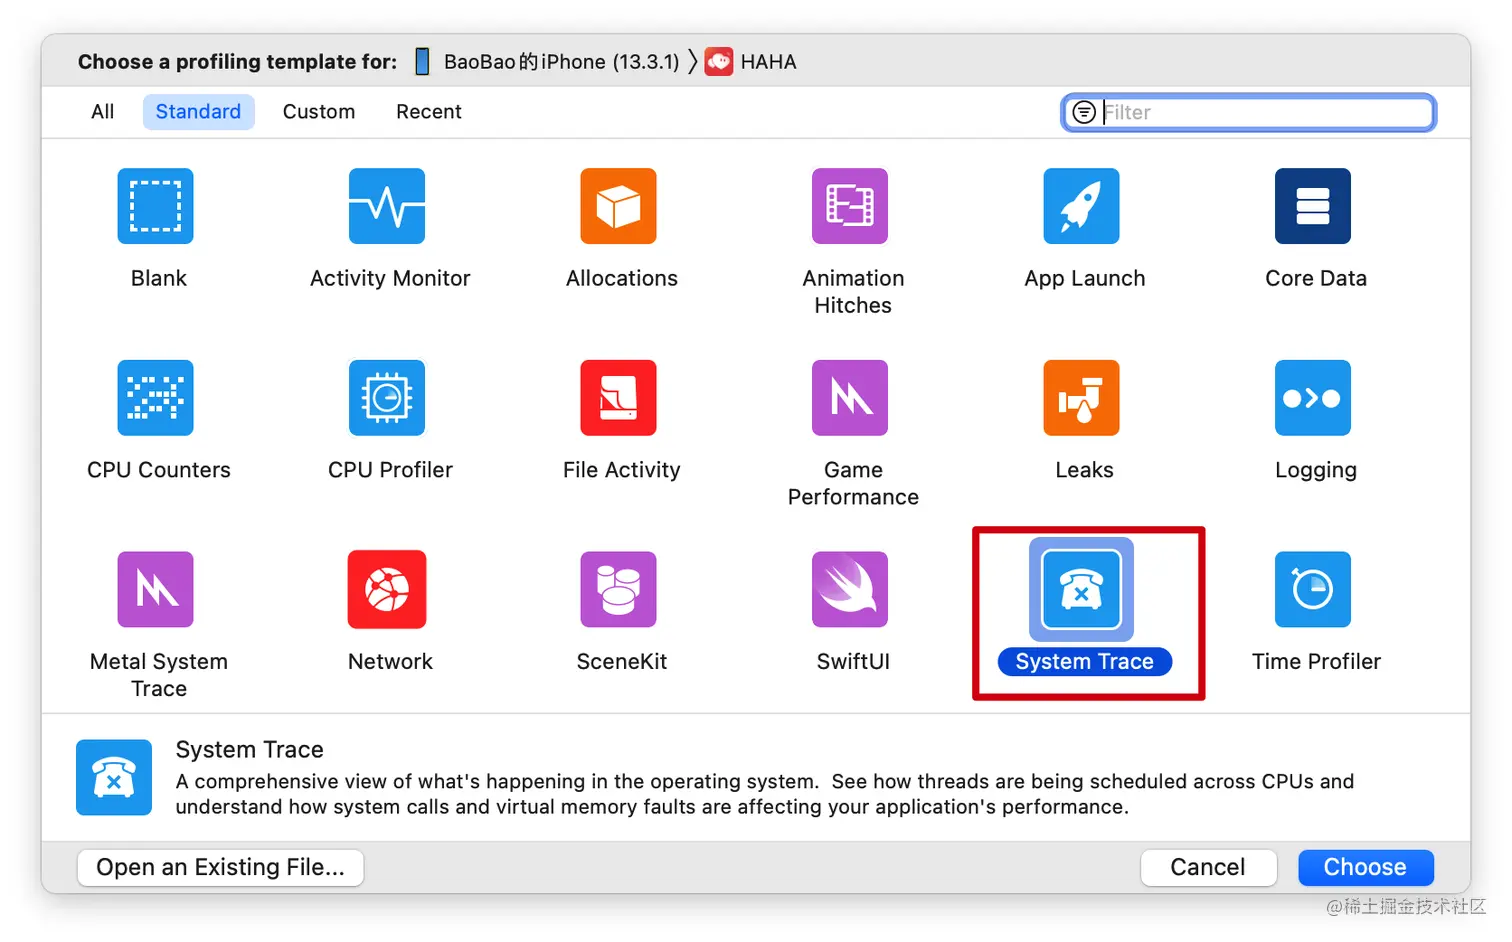Pick the Animation Hitches template icon
This screenshot has width=1512, height=942.
(x=850, y=206)
